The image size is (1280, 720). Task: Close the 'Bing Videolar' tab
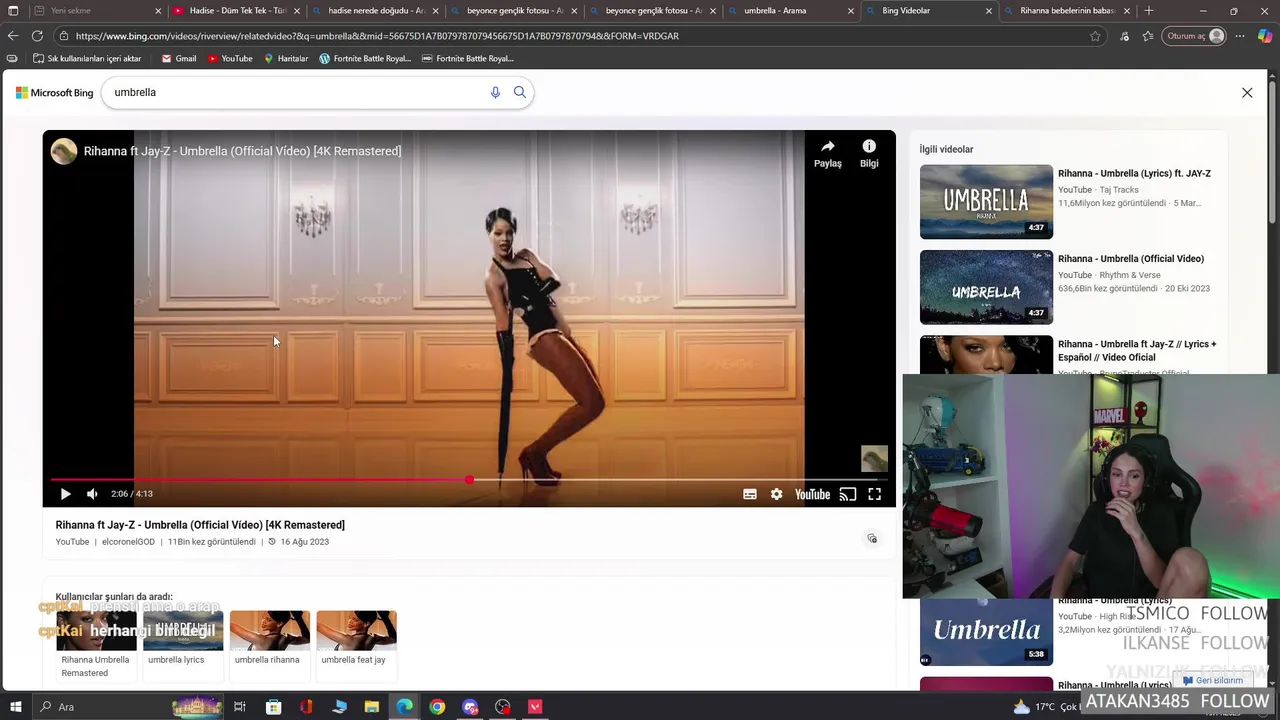(x=989, y=11)
